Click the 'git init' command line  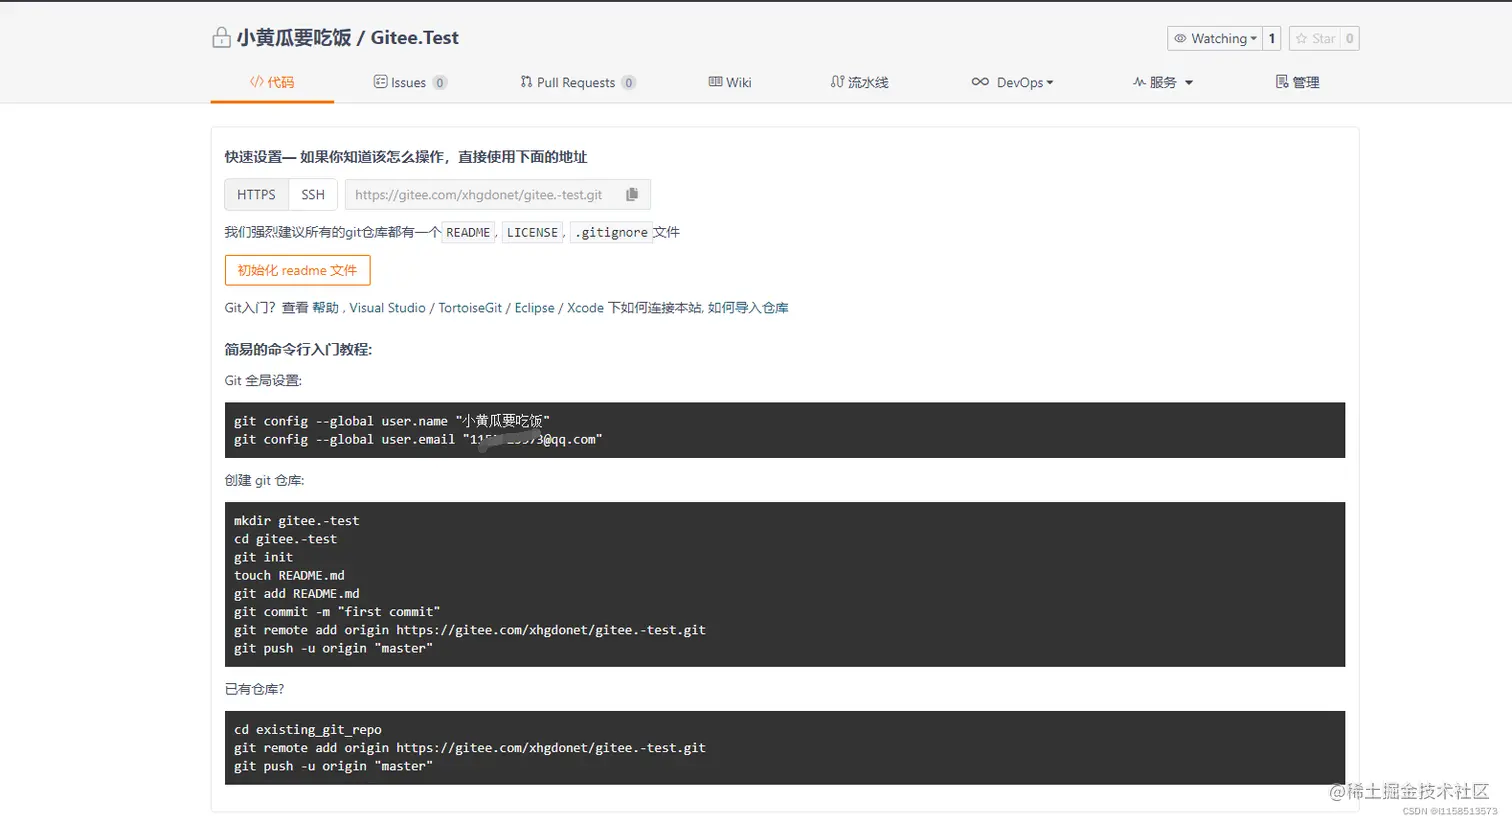(x=263, y=557)
